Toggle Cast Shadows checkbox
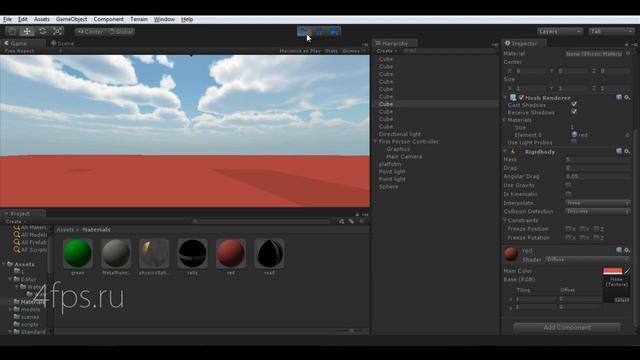This screenshot has height=360, width=640. point(574,104)
